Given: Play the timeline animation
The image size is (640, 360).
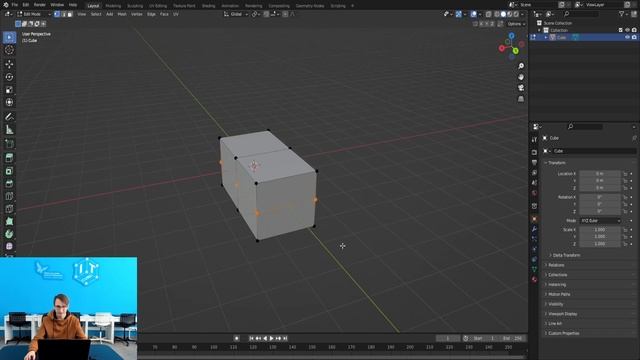Looking at the screenshot, I should (x=272, y=338).
